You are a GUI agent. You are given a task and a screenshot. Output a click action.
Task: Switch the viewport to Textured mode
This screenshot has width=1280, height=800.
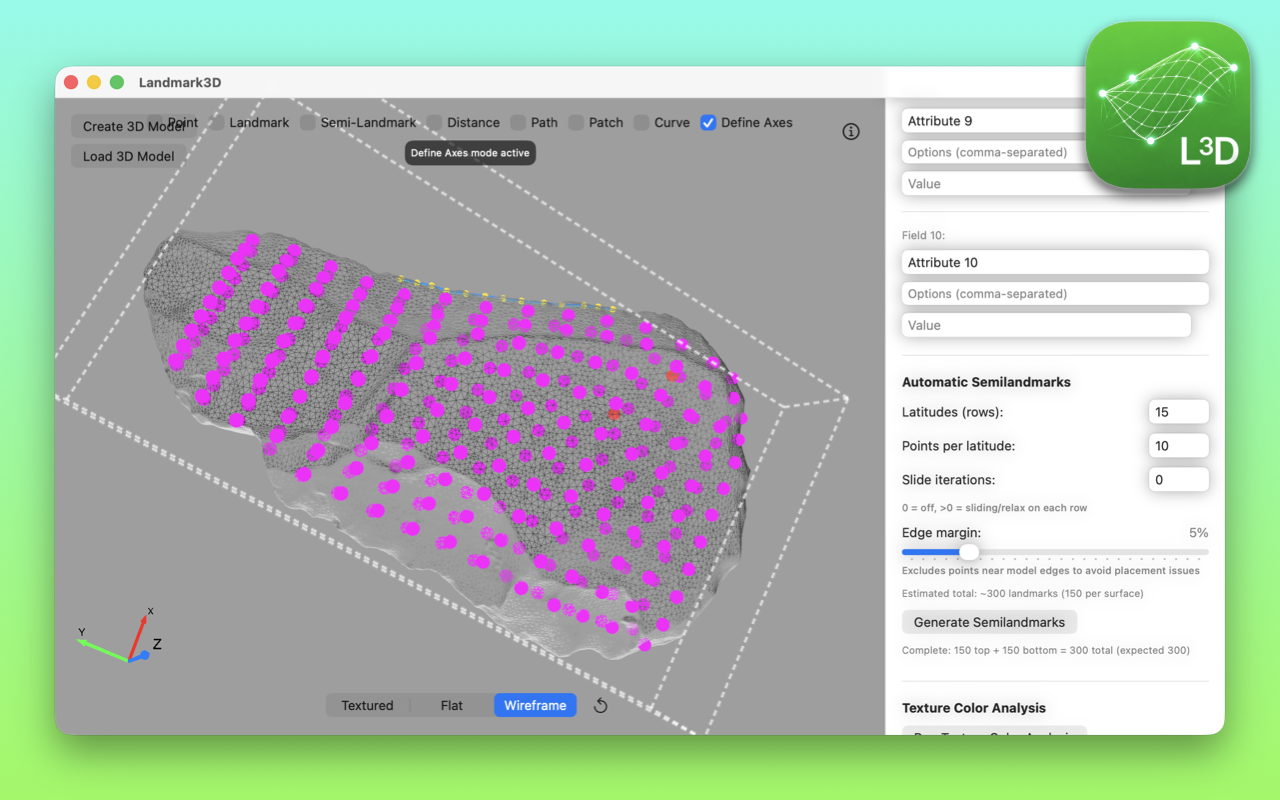pyautogui.click(x=368, y=705)
